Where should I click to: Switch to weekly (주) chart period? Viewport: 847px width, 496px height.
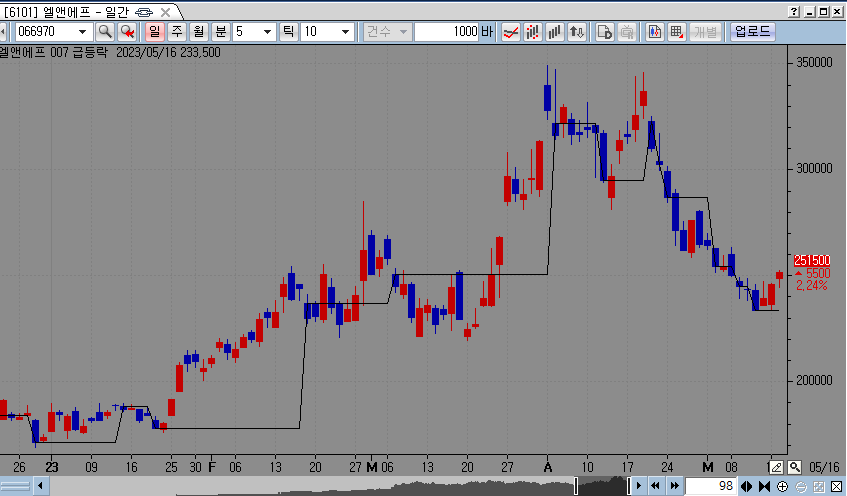pos(177,32)
